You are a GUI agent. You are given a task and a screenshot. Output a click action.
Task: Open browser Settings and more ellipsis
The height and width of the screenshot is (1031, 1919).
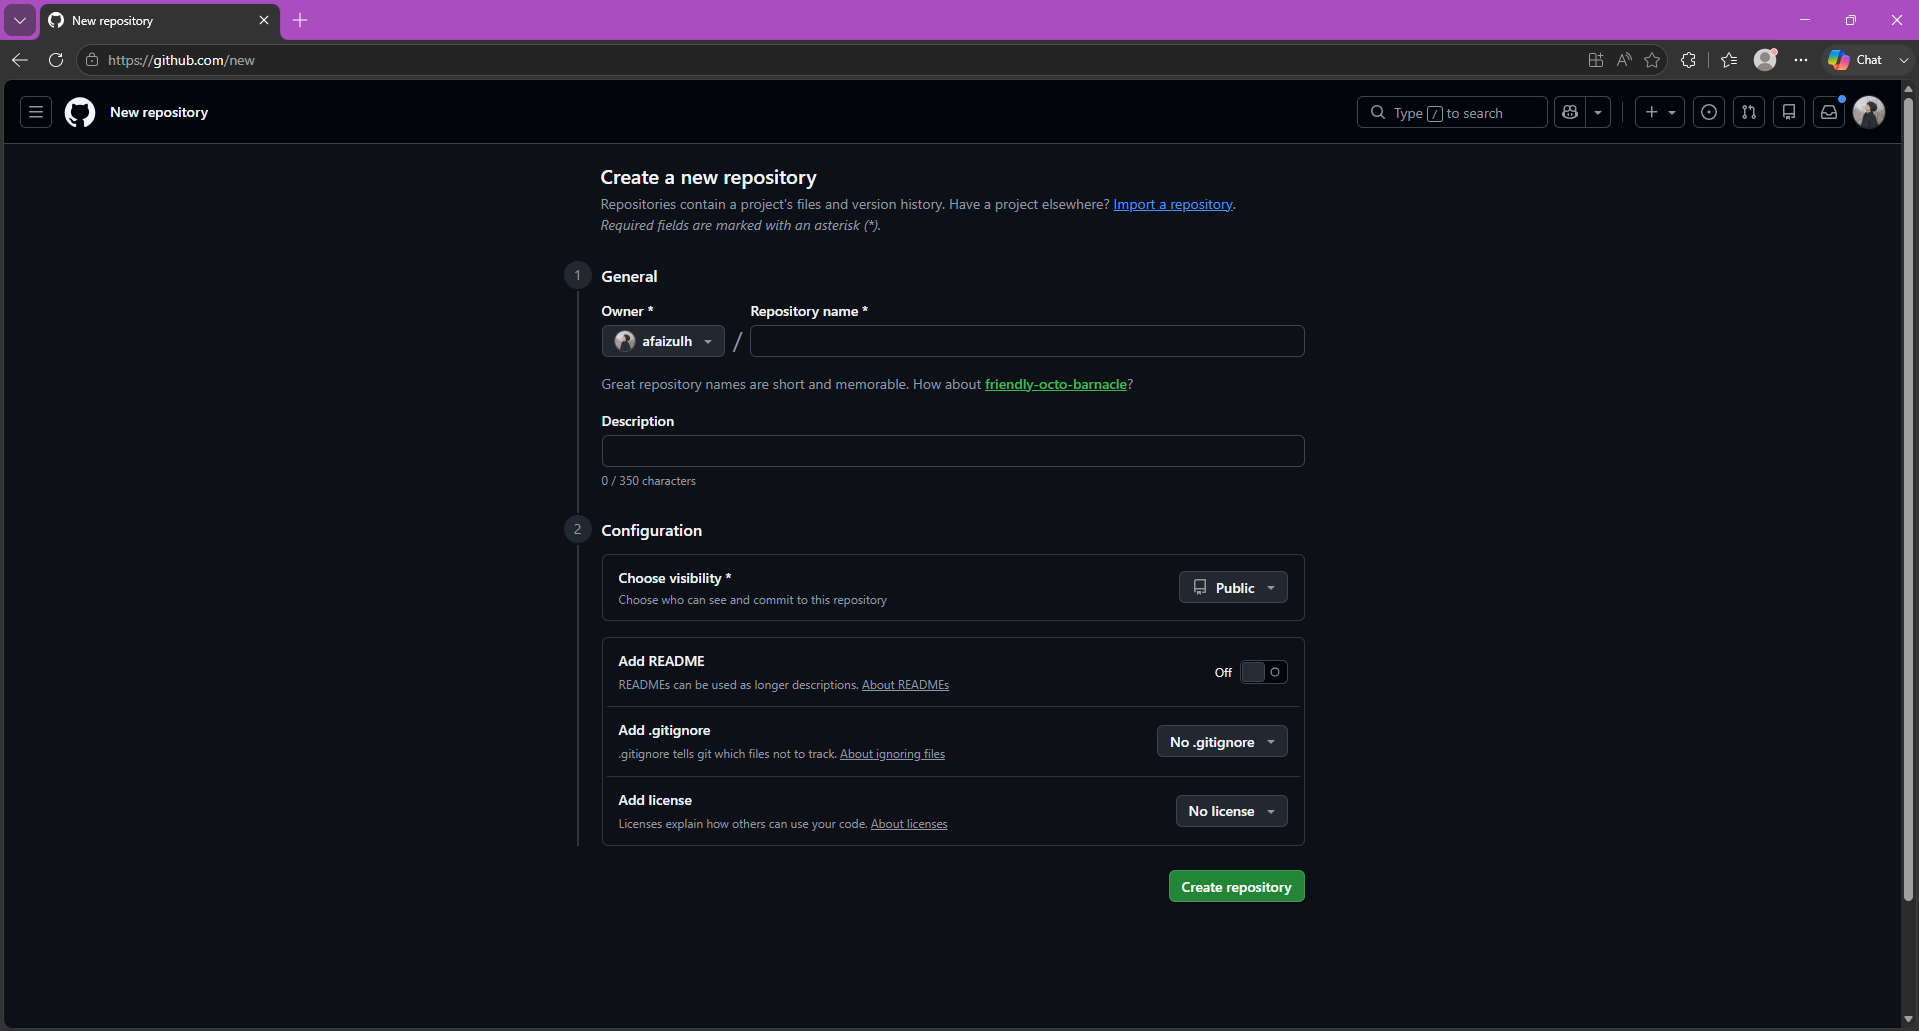coord(1801,60)
